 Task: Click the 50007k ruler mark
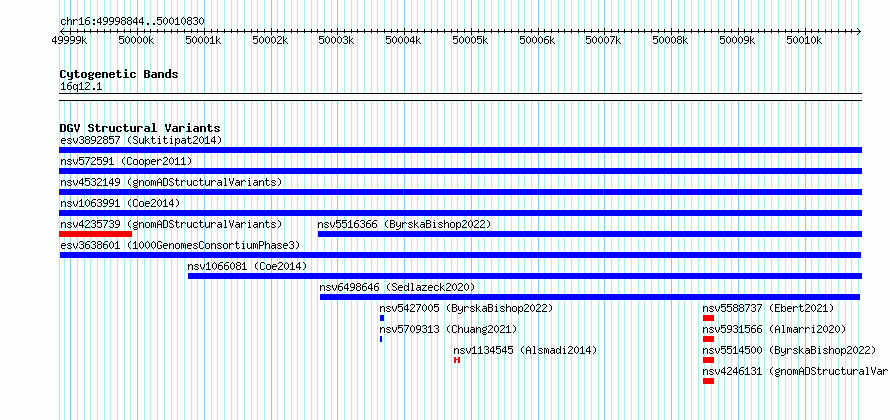click(x=603, y=40)
